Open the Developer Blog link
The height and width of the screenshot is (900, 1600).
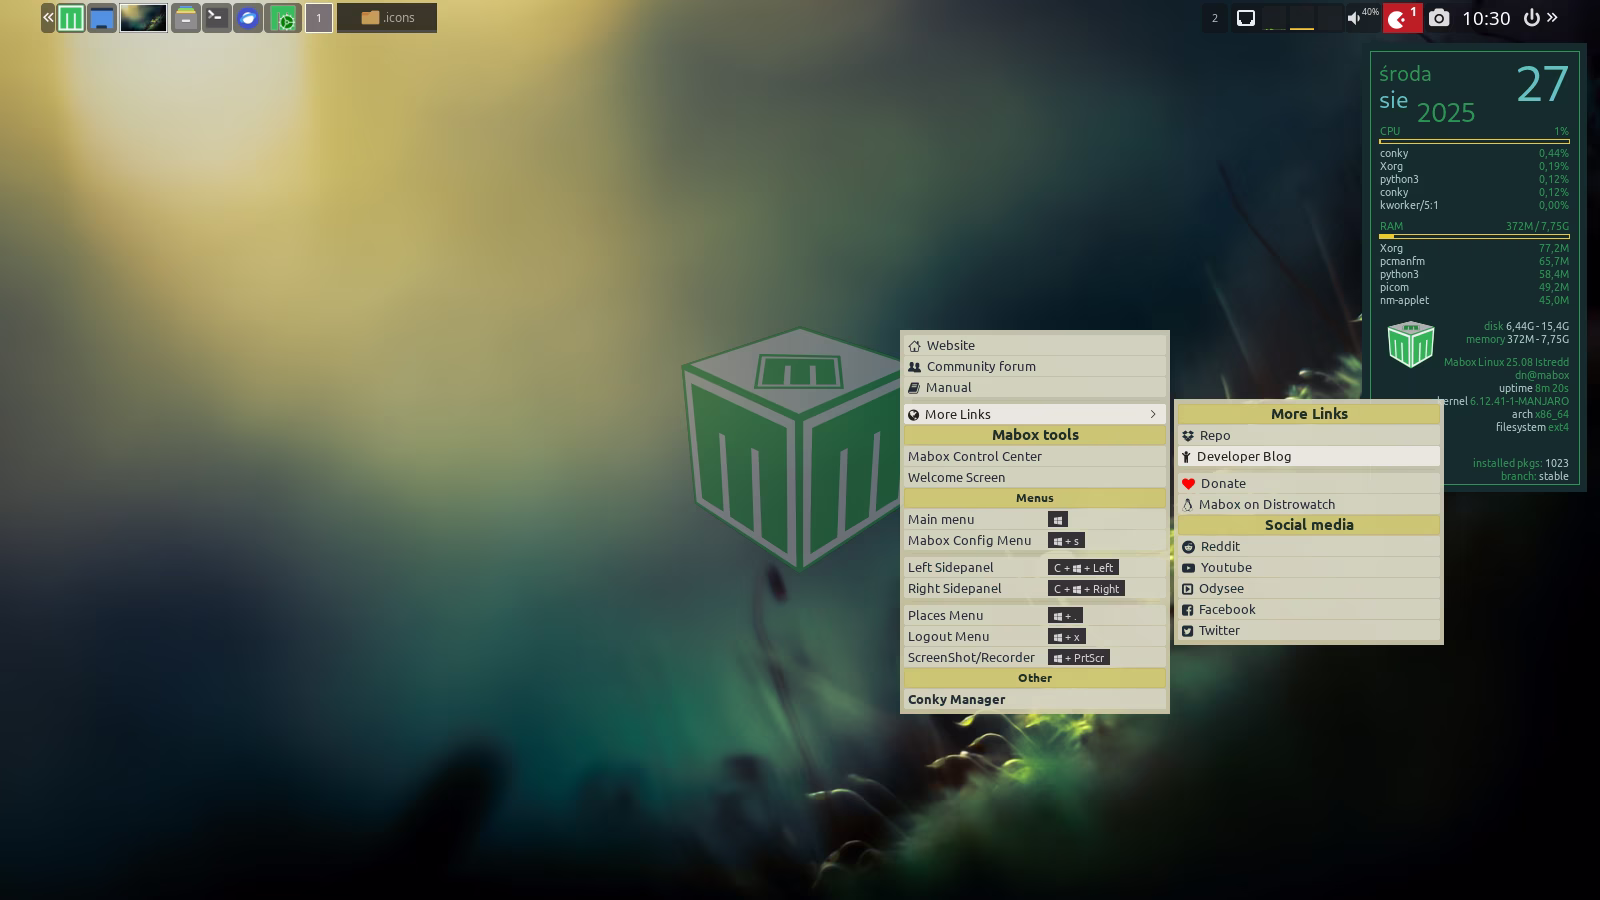pyautogui.click(x=1244, y=456)
